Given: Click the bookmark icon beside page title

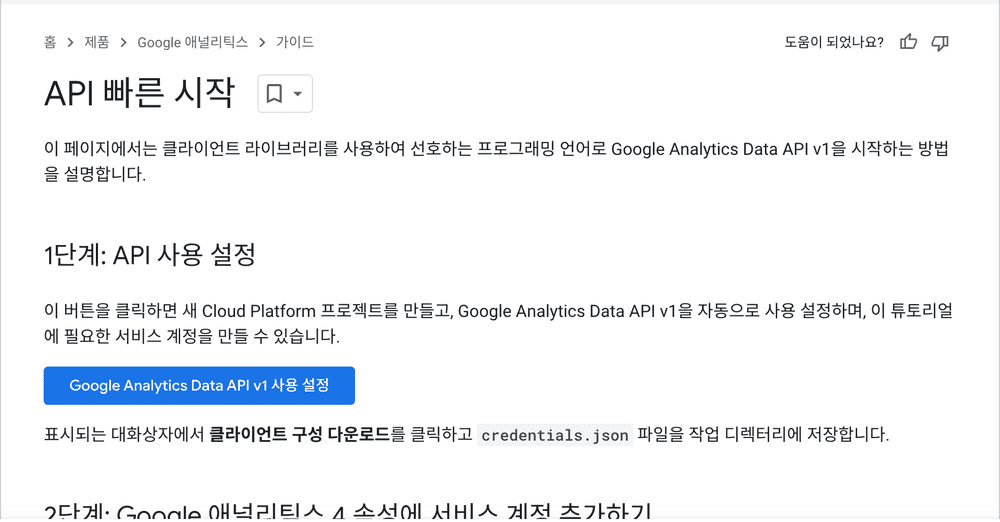Looking at the screenshot, I should tap(274, 94).
